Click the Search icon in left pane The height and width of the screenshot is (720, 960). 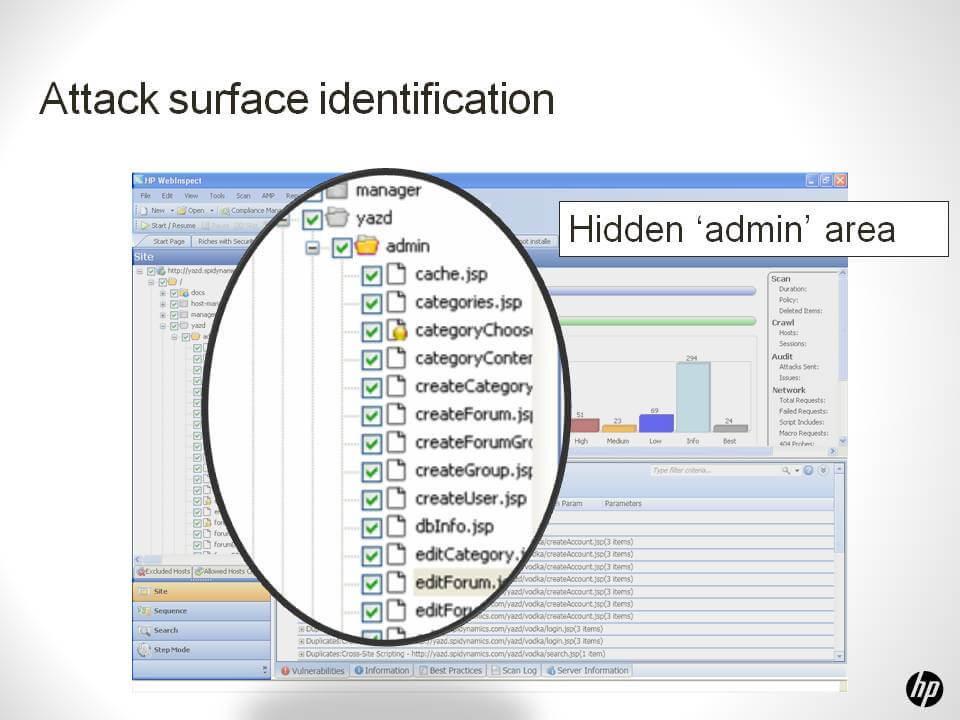coord(146,630)
